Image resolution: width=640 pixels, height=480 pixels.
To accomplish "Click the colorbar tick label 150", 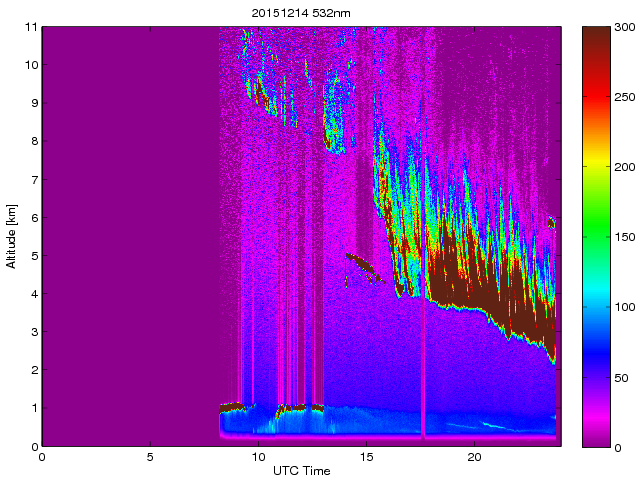I will [624, 237].
